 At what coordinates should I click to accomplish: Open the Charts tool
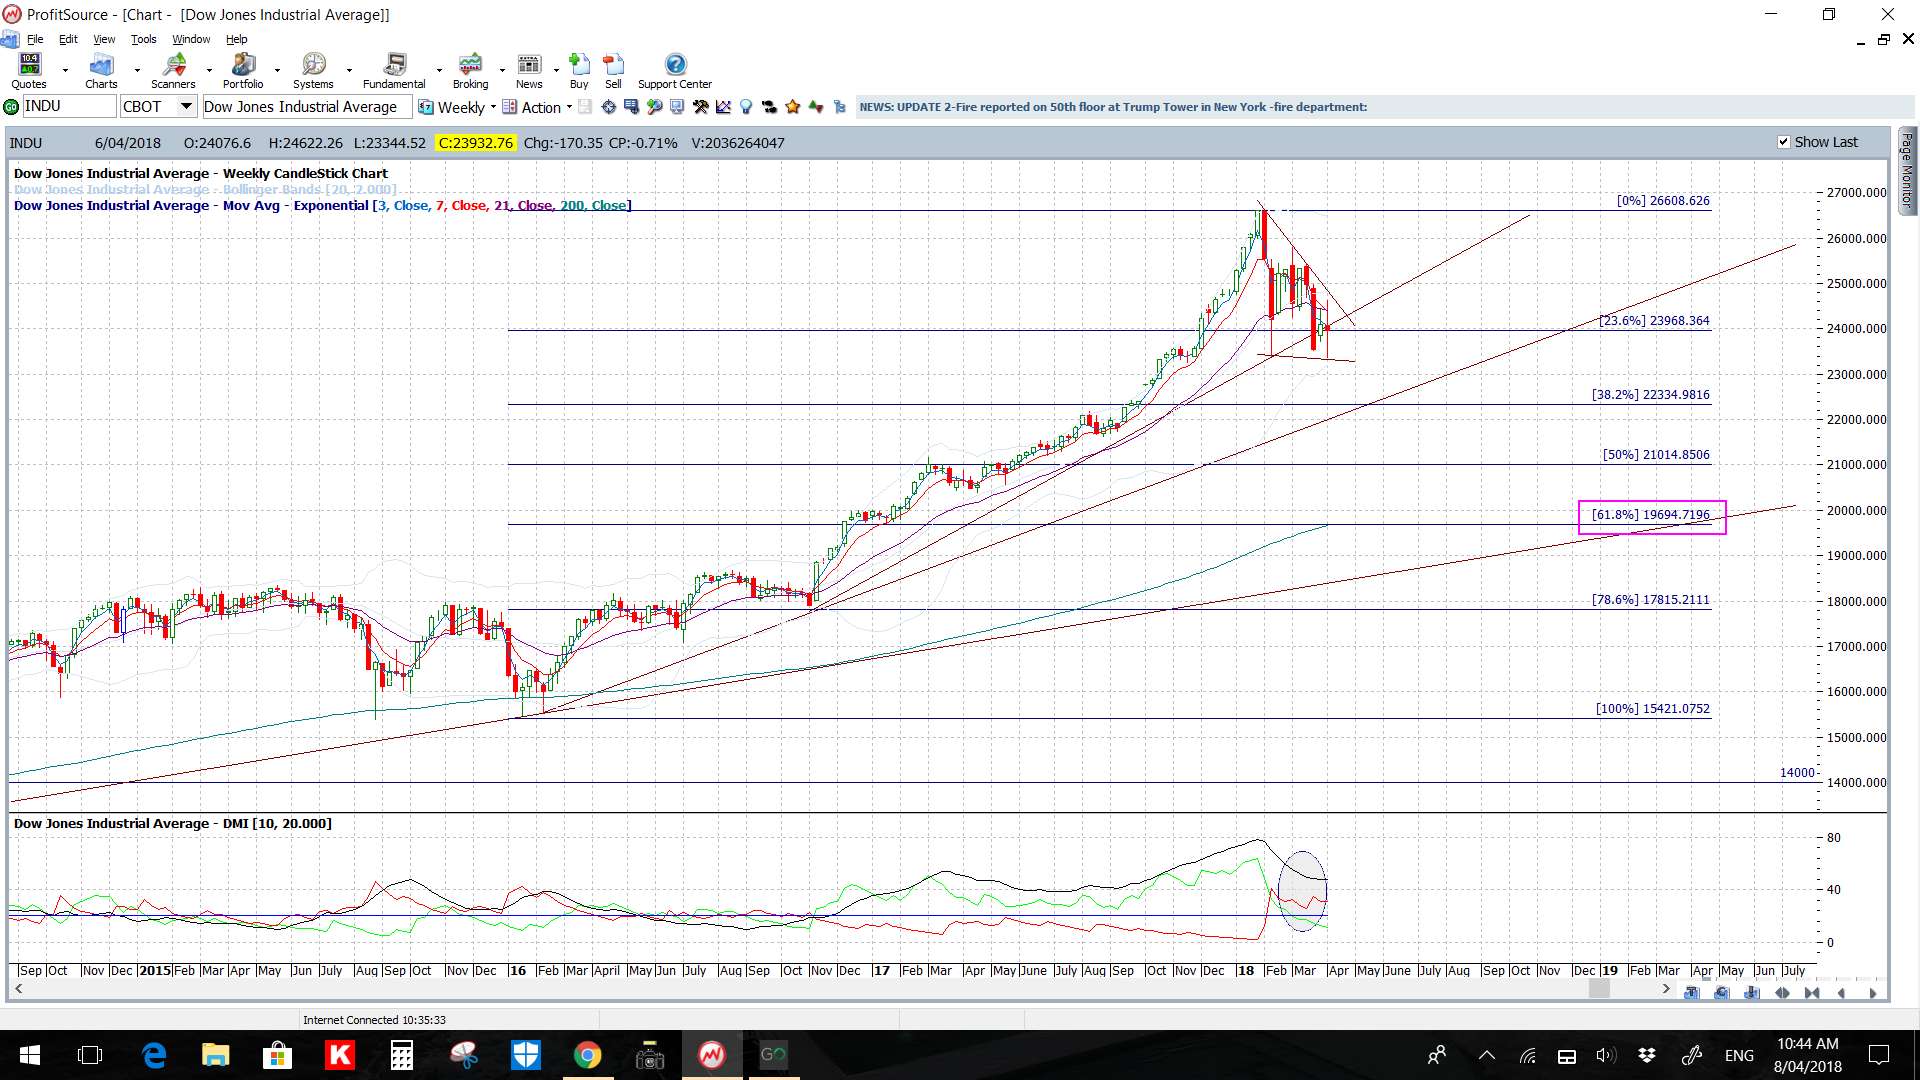101,70
